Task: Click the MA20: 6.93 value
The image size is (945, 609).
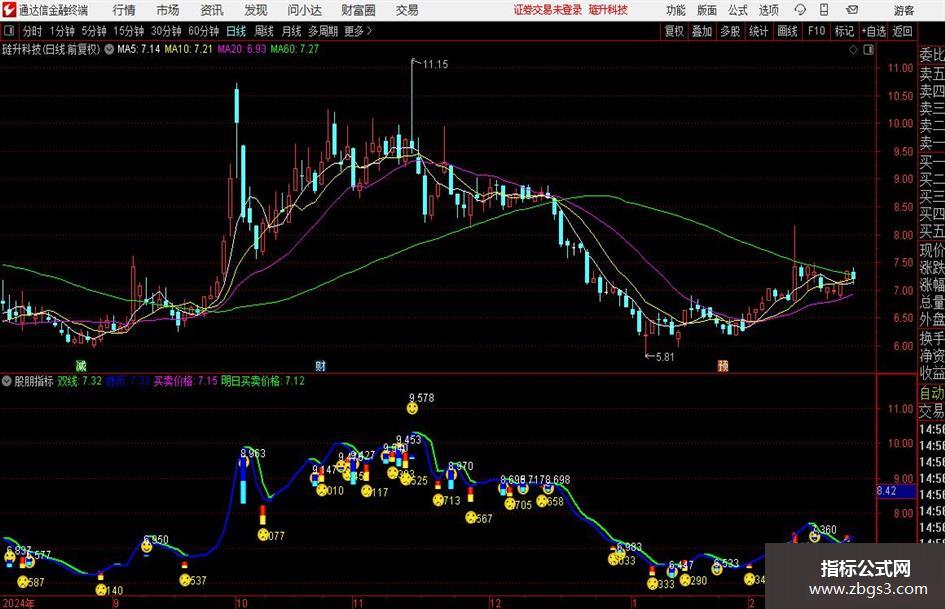Action: click(241, 49)
